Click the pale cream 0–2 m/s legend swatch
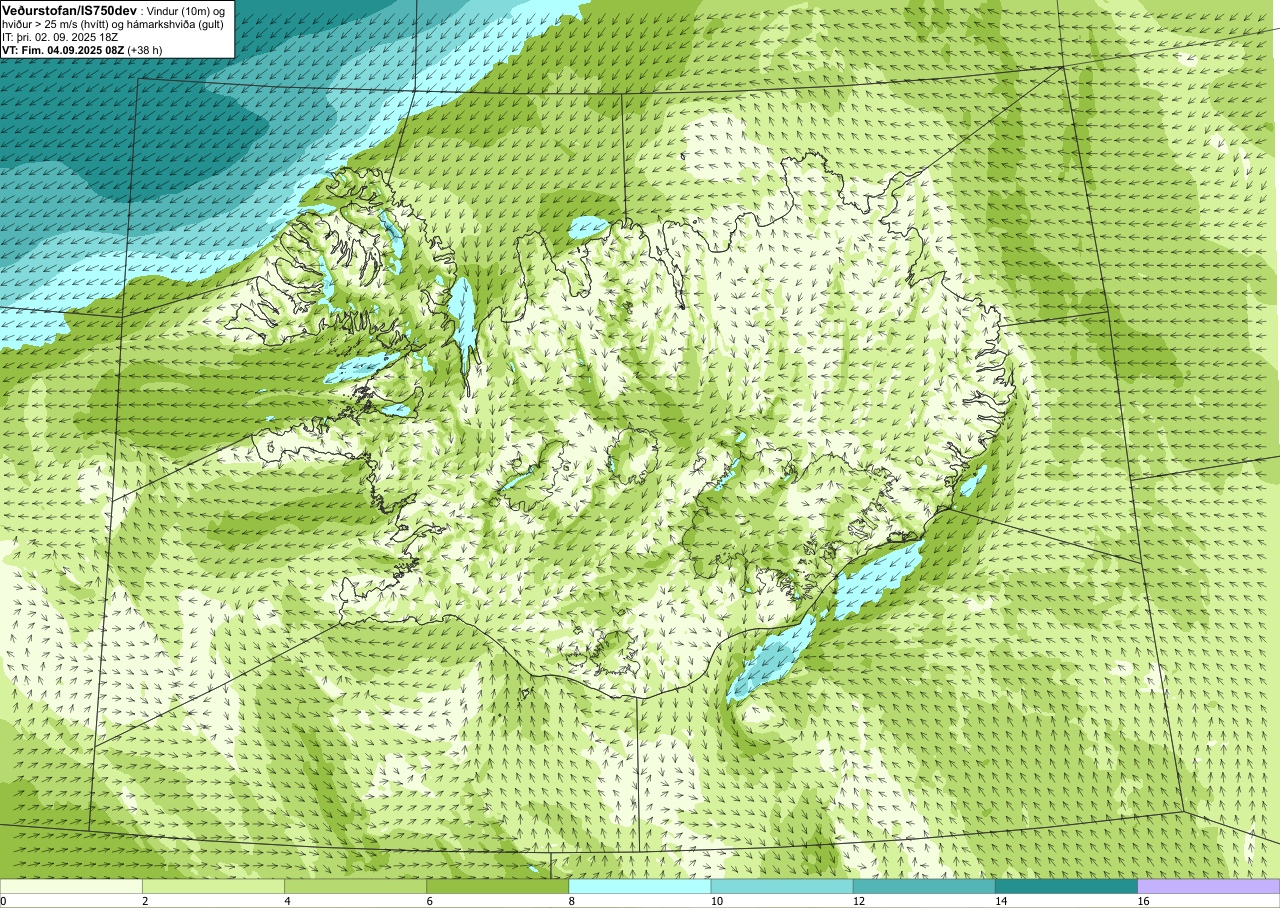Screen dimensions: 1280x908 coord(71,886)
